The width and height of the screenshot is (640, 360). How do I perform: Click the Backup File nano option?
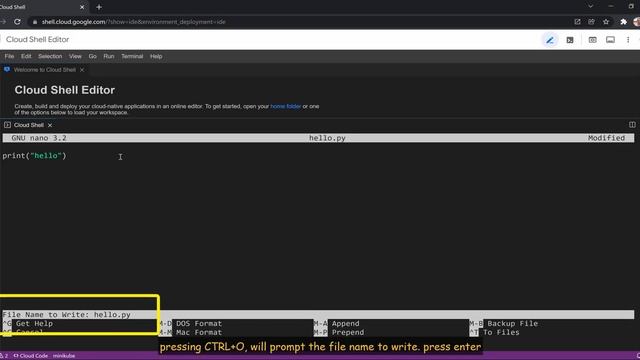click(512, 324)
